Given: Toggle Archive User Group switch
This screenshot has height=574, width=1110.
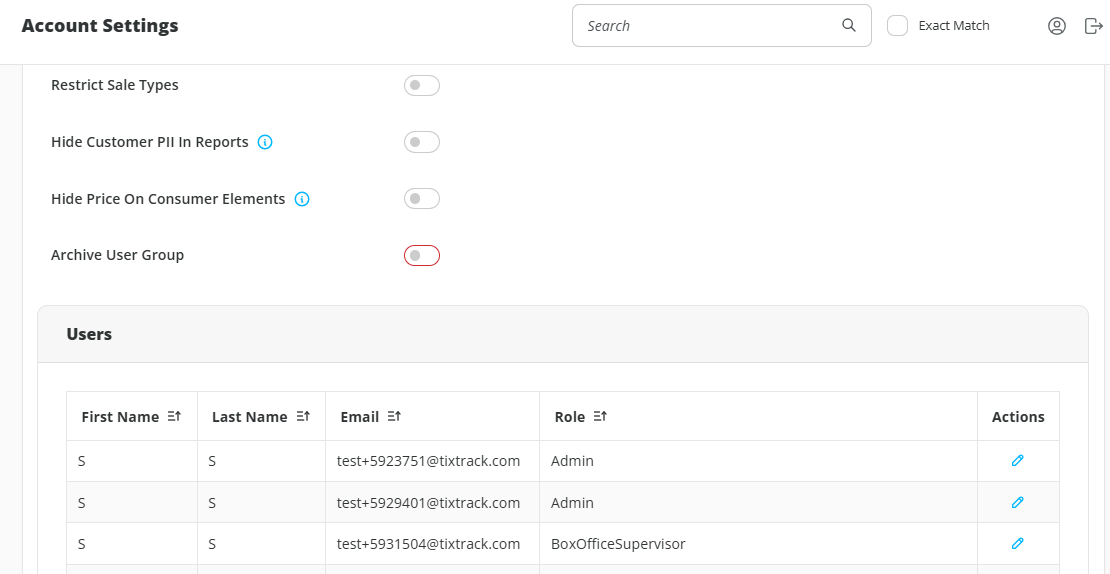Looking at the screenshot, I should [422, 256].
